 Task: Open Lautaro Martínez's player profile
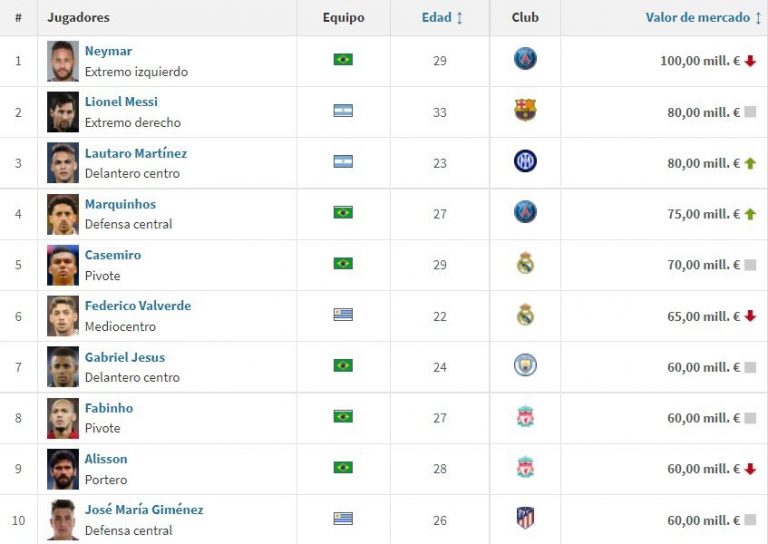[x=135, y=153]
